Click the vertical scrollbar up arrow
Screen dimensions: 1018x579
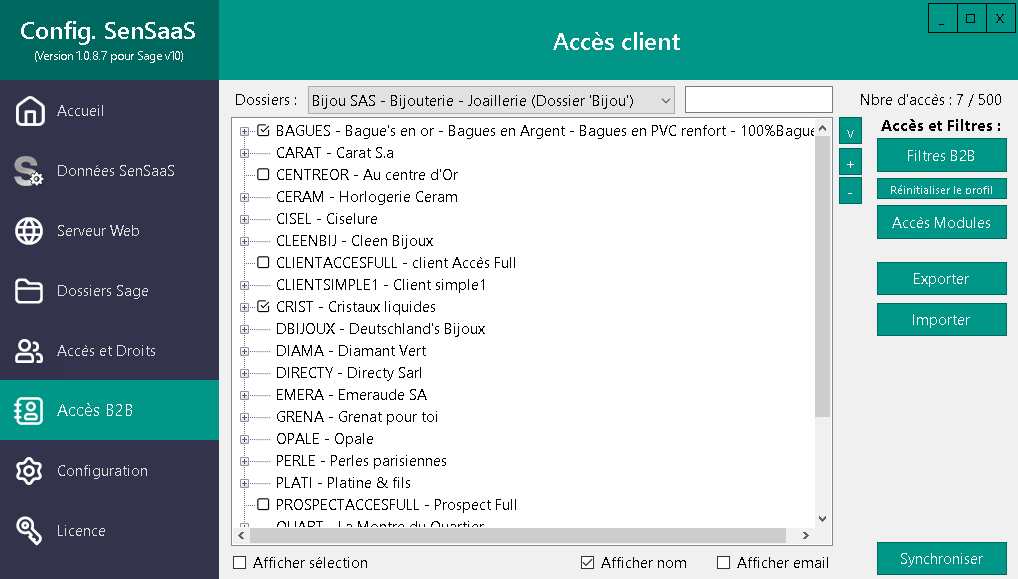click(x=823, y=129)
